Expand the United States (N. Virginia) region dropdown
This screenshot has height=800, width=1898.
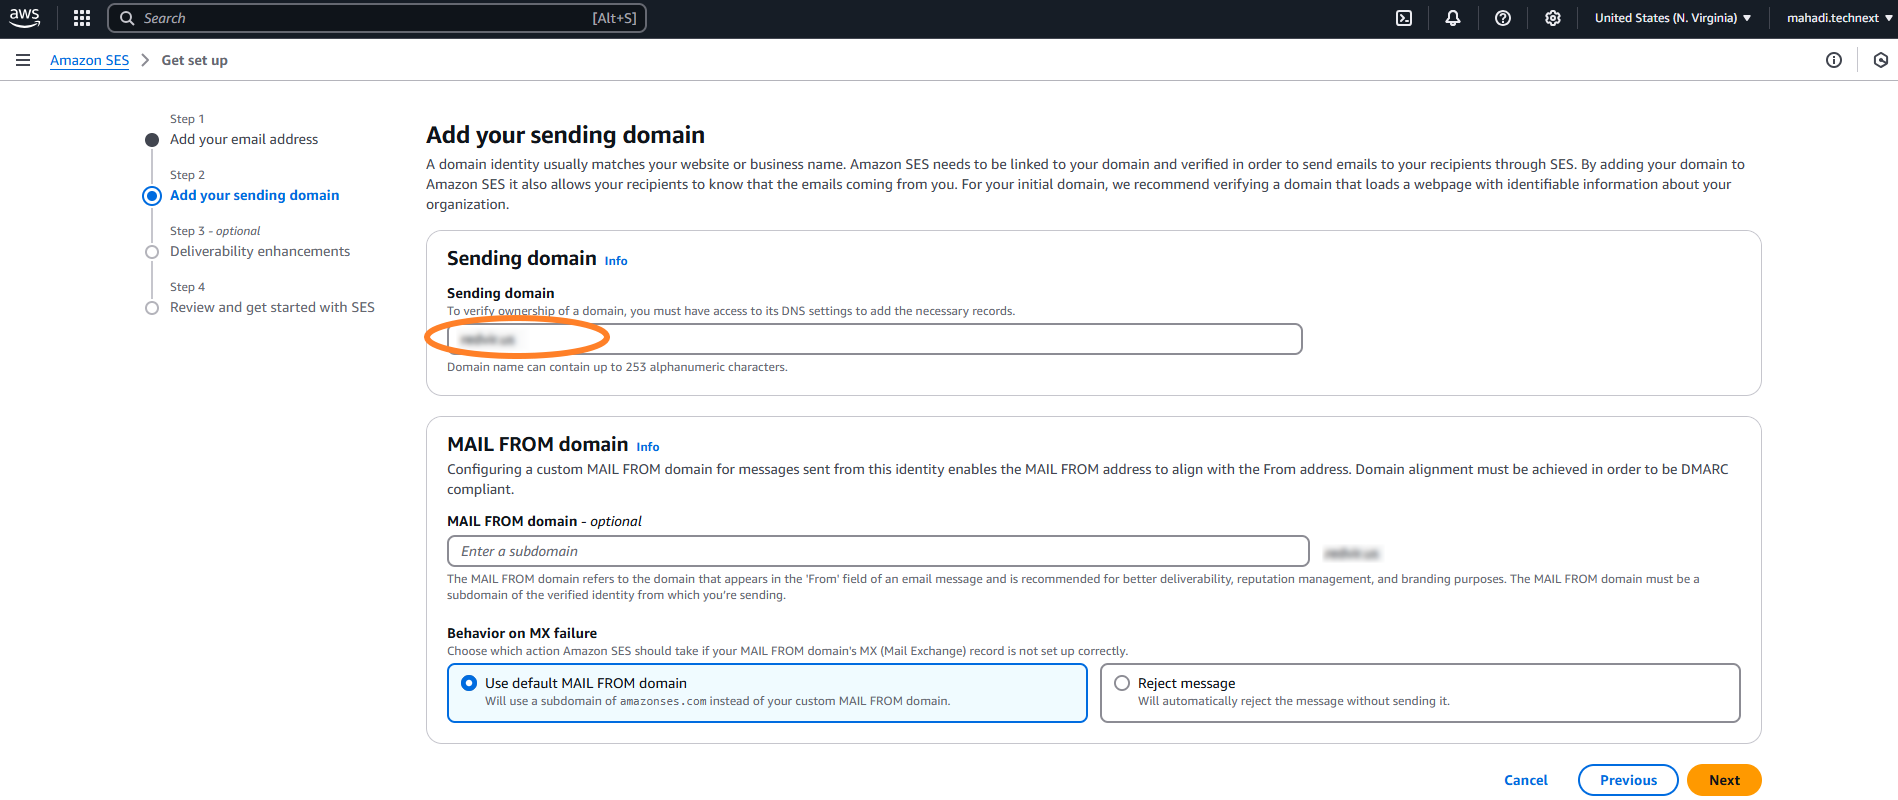[1672, 18]
